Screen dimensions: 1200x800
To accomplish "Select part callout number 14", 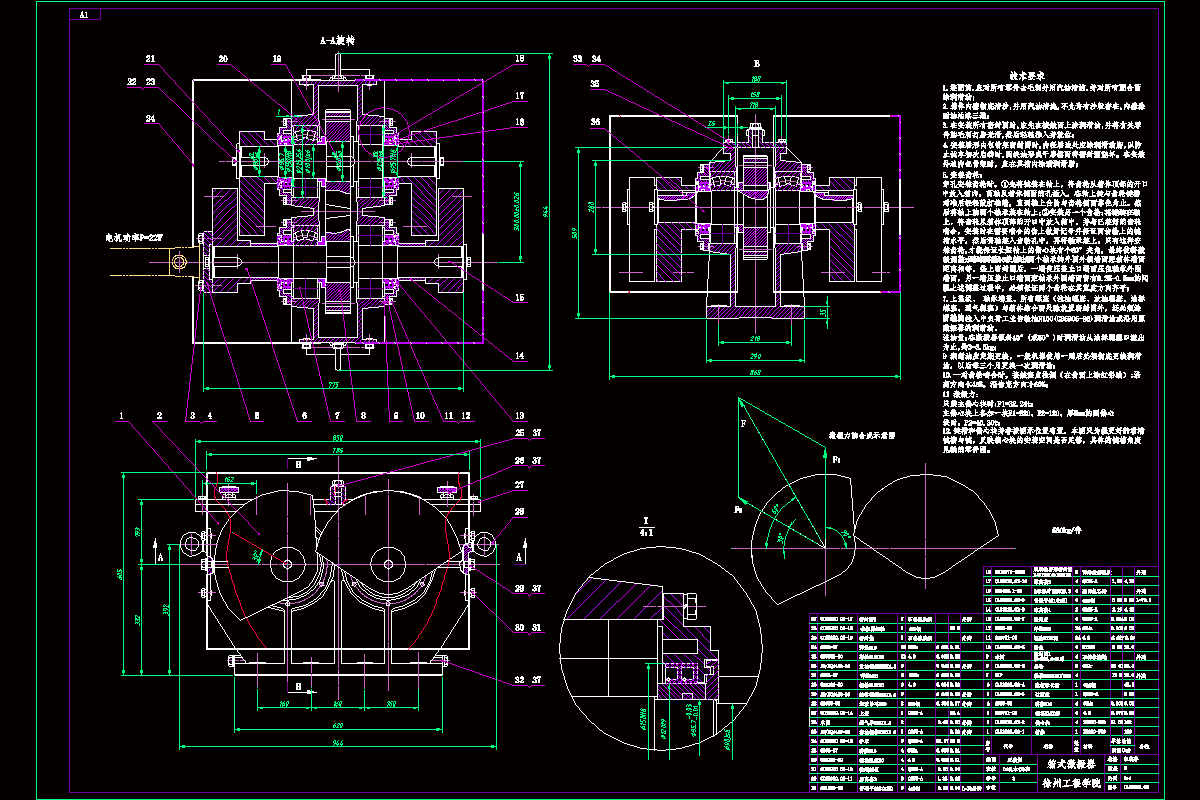I will (x=520, y=355).
